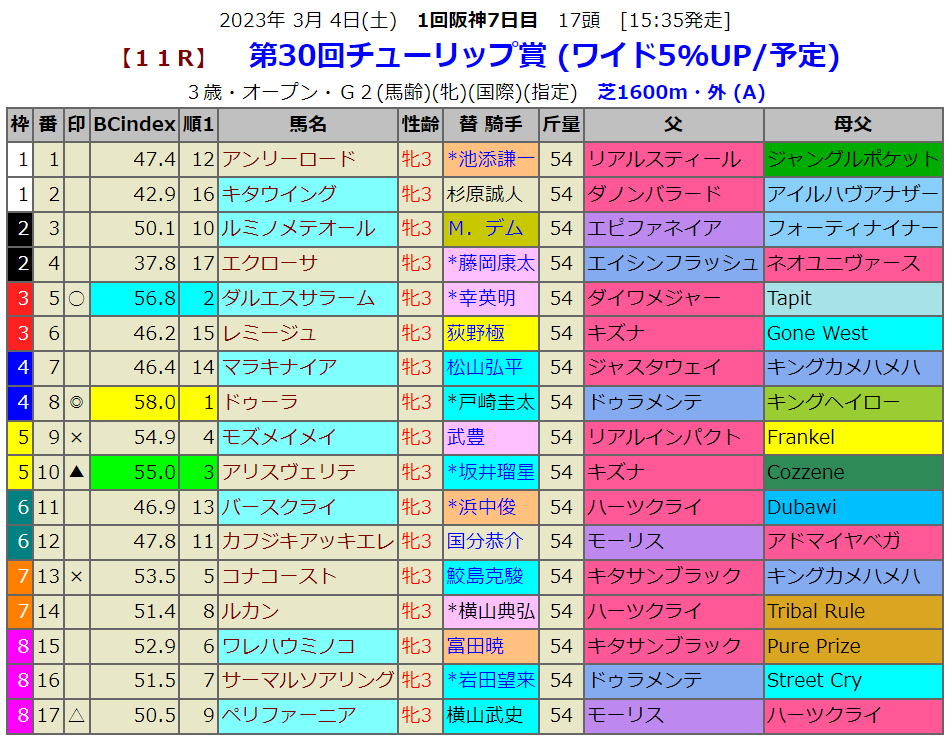Click the 馬名 column header
This screenshot has height=744, width=952.
(x=308, y=125)
